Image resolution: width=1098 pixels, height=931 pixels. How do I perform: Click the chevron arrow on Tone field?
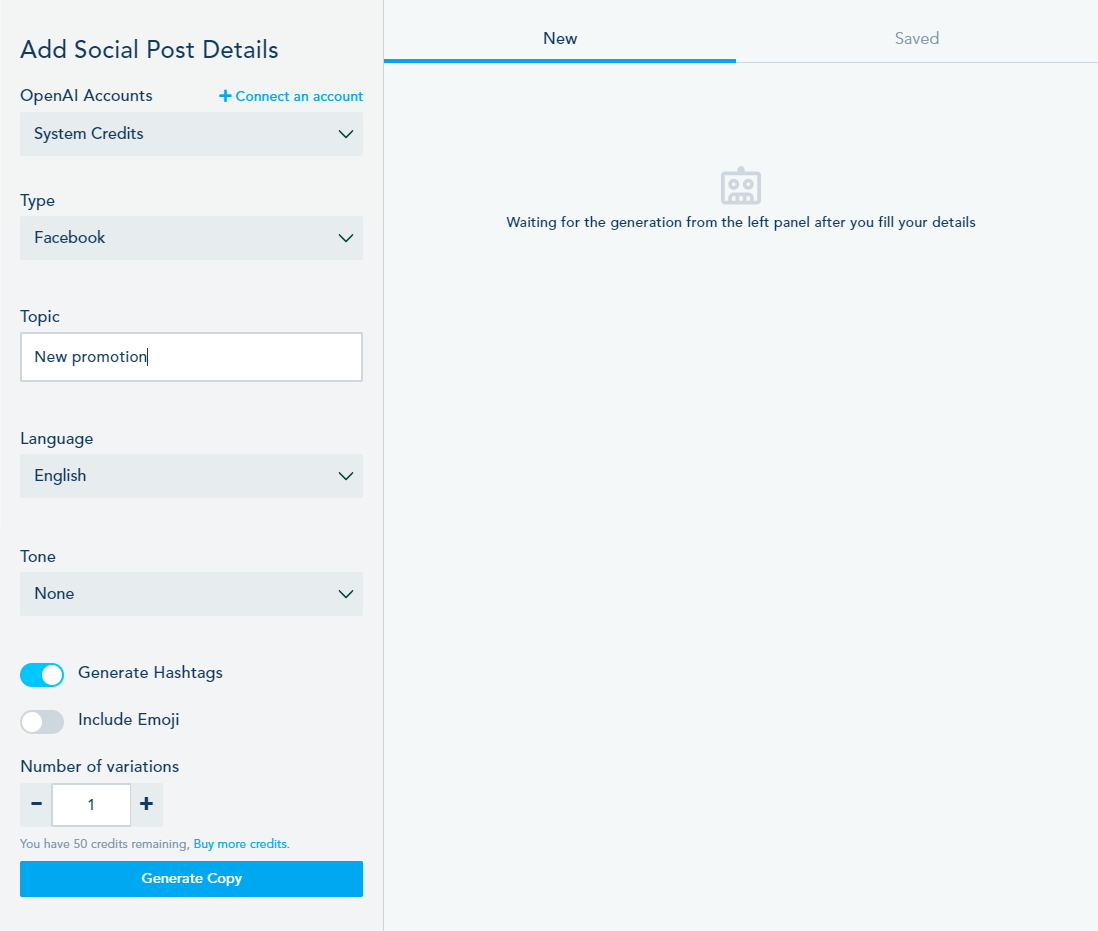pyautogui.click(x=346, y=594)
